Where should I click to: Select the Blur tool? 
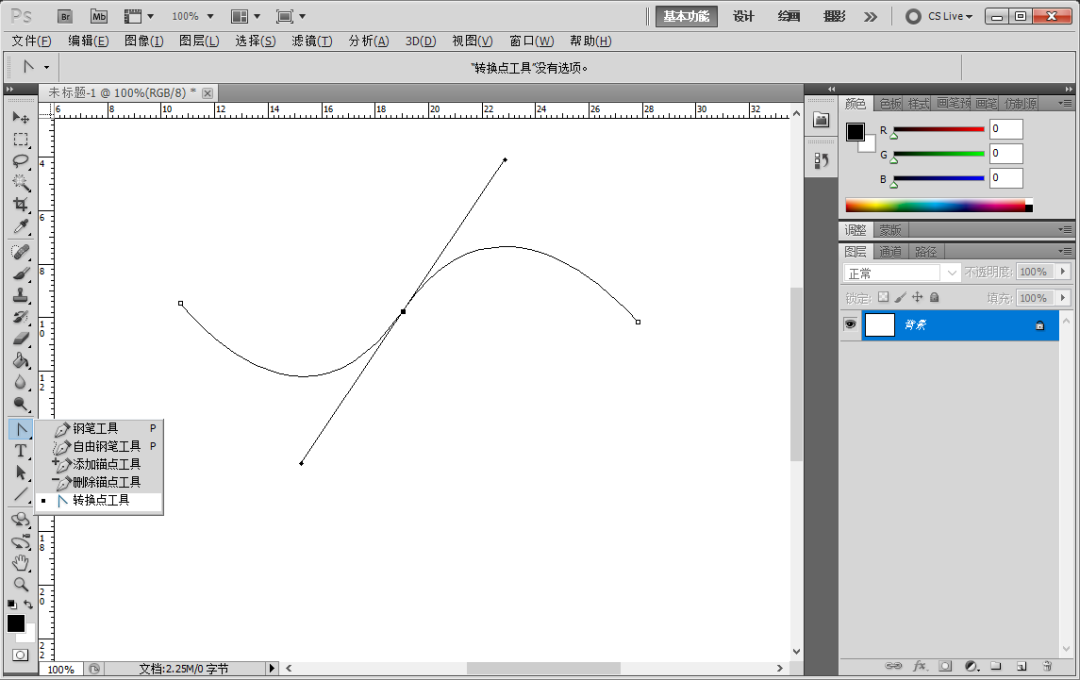tap(21, 382)
